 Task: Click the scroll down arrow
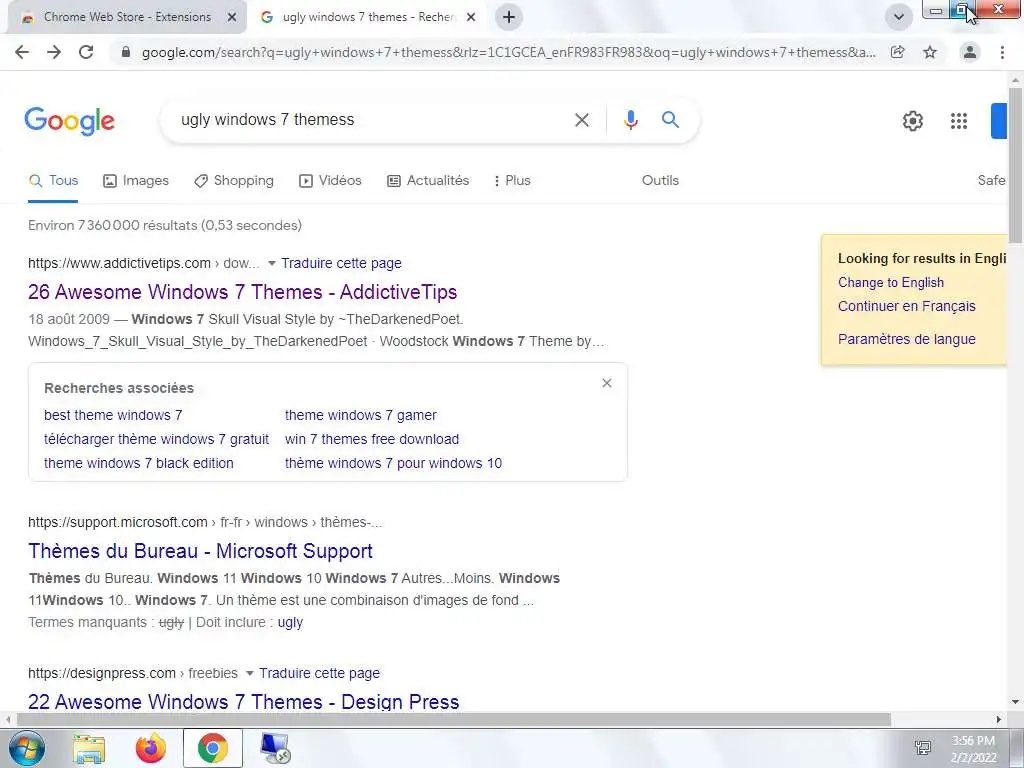click(x=1016, y=703)
